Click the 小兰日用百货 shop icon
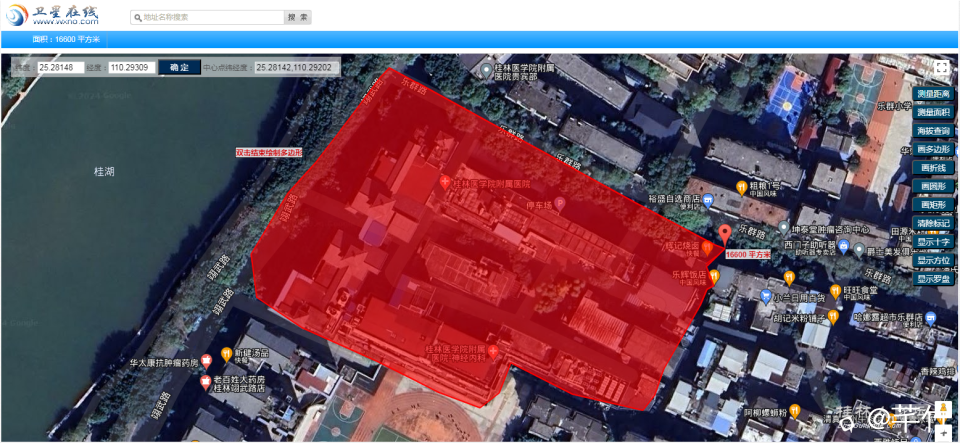The width and height of the screenshot is (960, 443). click(765, 297)
